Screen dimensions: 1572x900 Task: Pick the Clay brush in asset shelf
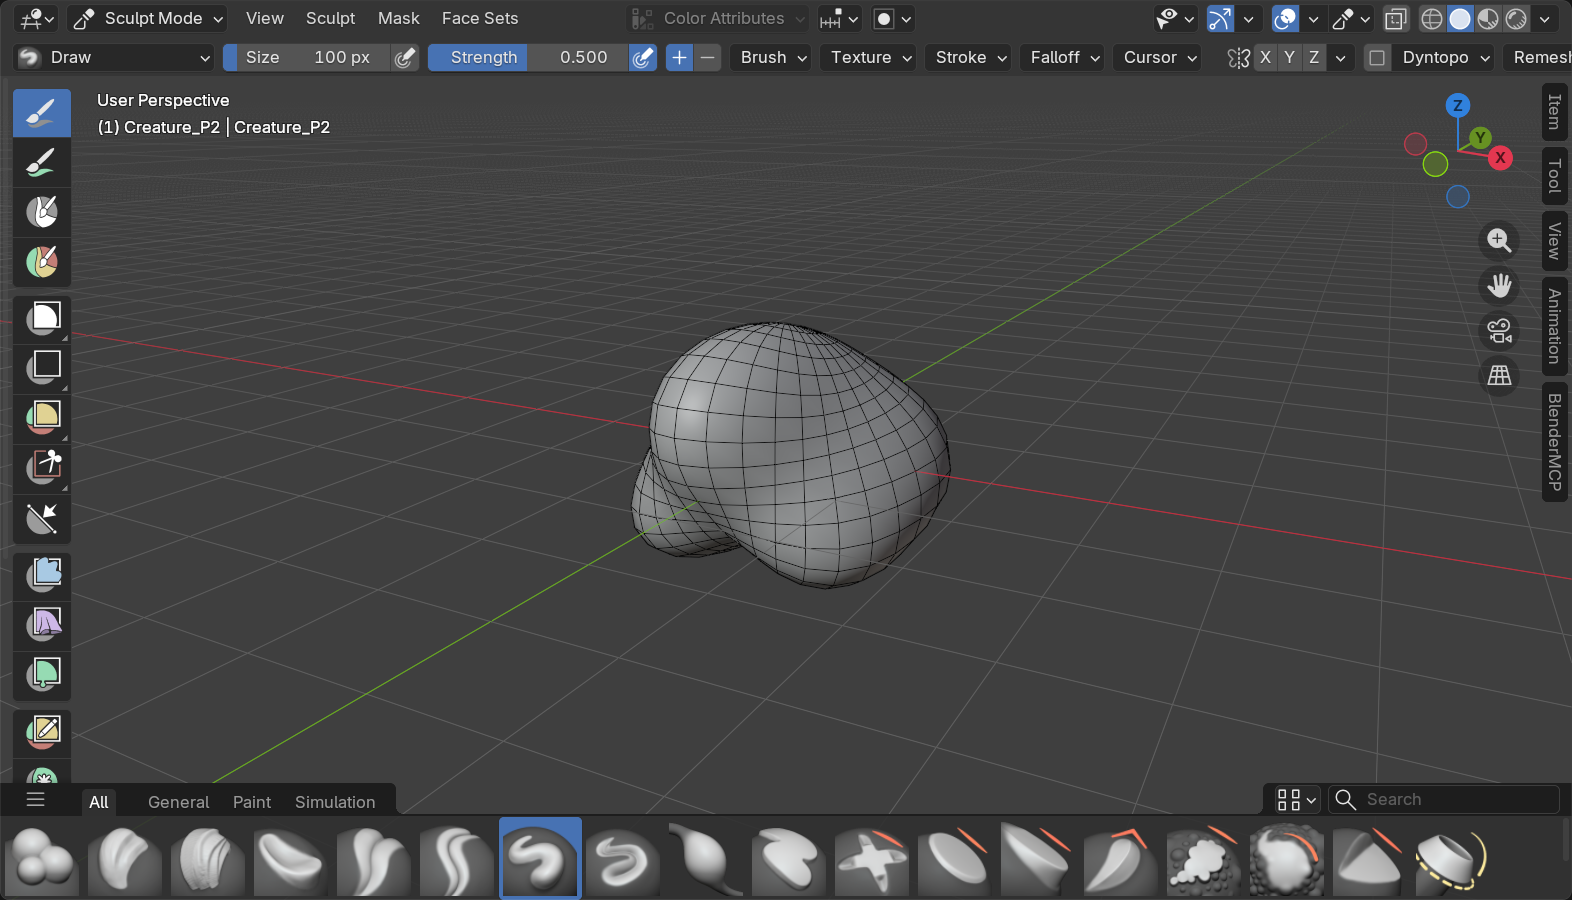(124, 860)
